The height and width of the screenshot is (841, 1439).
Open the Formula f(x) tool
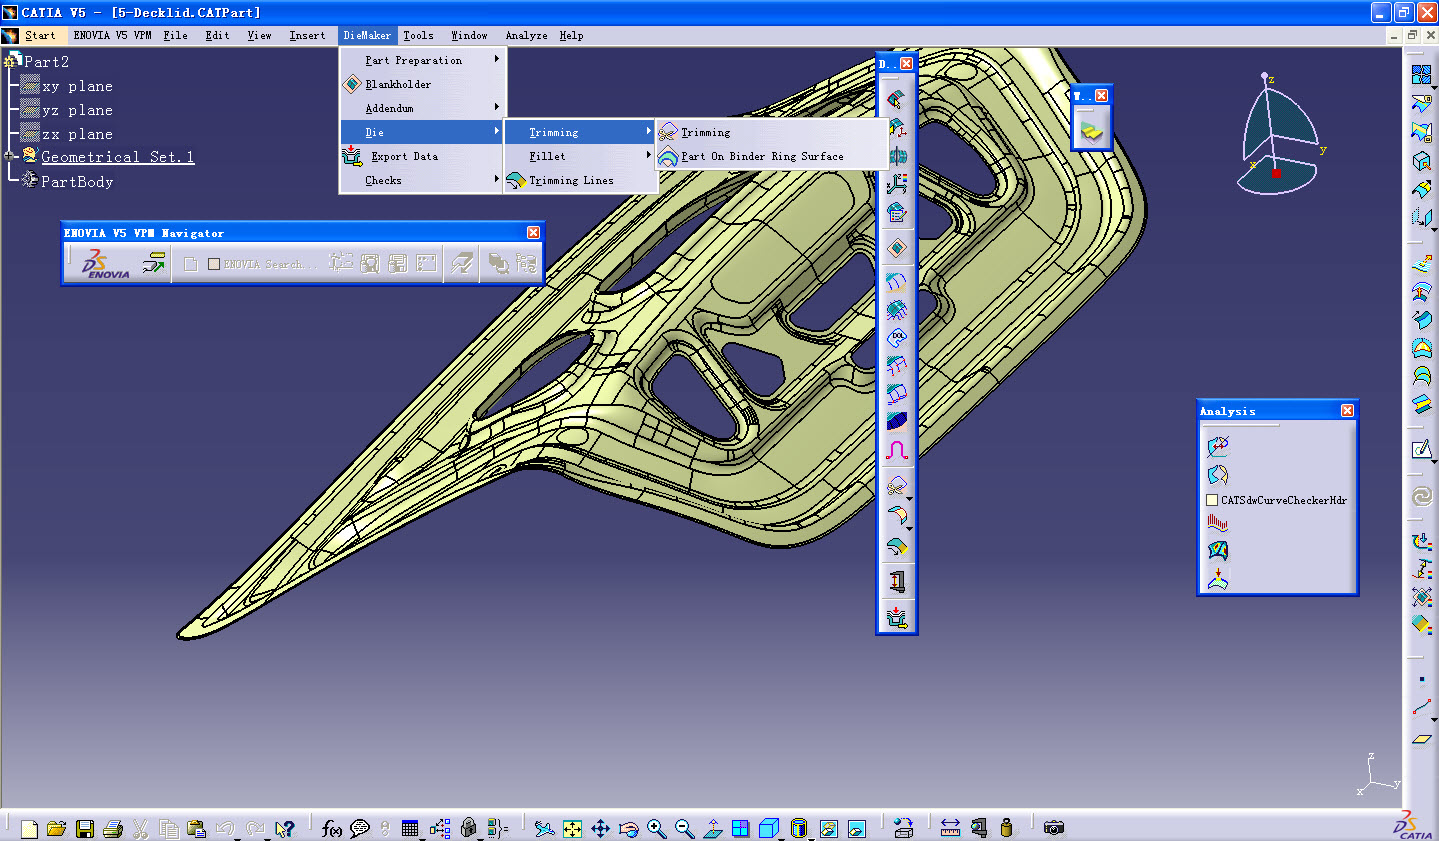[332, 828]
